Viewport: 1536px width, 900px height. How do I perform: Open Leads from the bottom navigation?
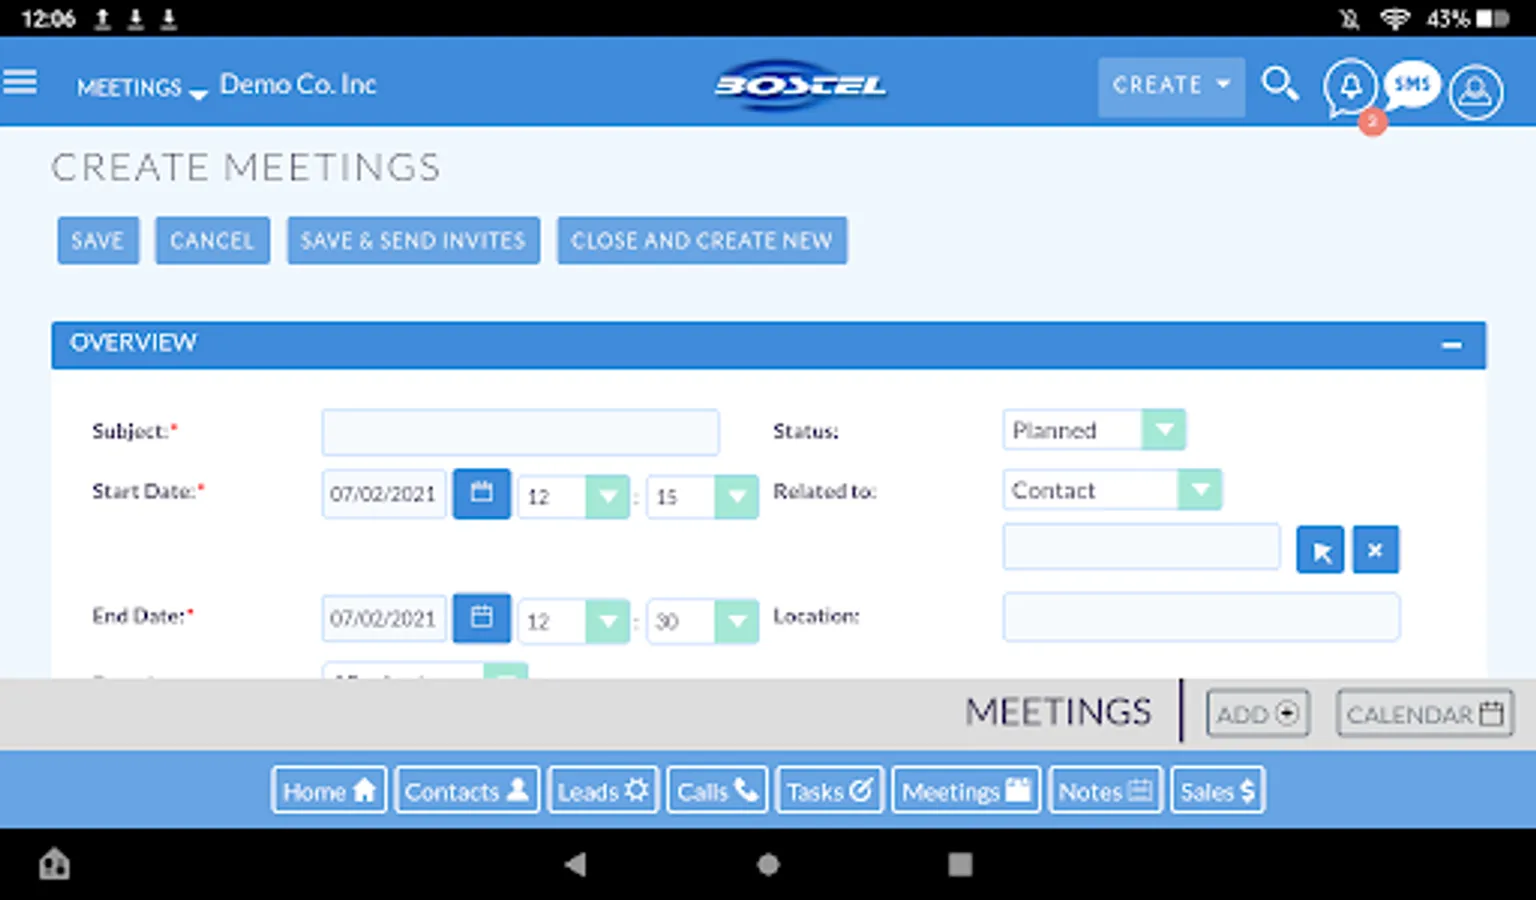(602, 790)
